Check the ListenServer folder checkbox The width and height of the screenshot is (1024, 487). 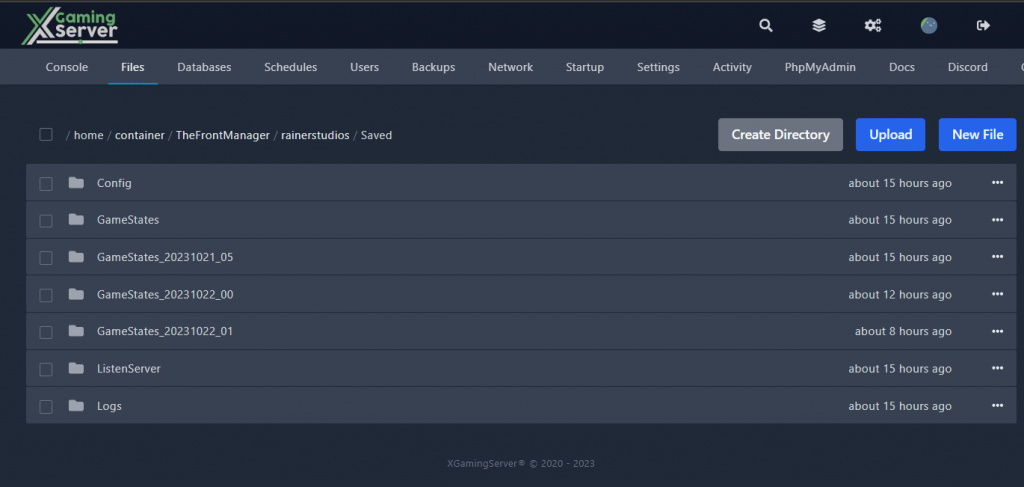(x=46, y=369)
